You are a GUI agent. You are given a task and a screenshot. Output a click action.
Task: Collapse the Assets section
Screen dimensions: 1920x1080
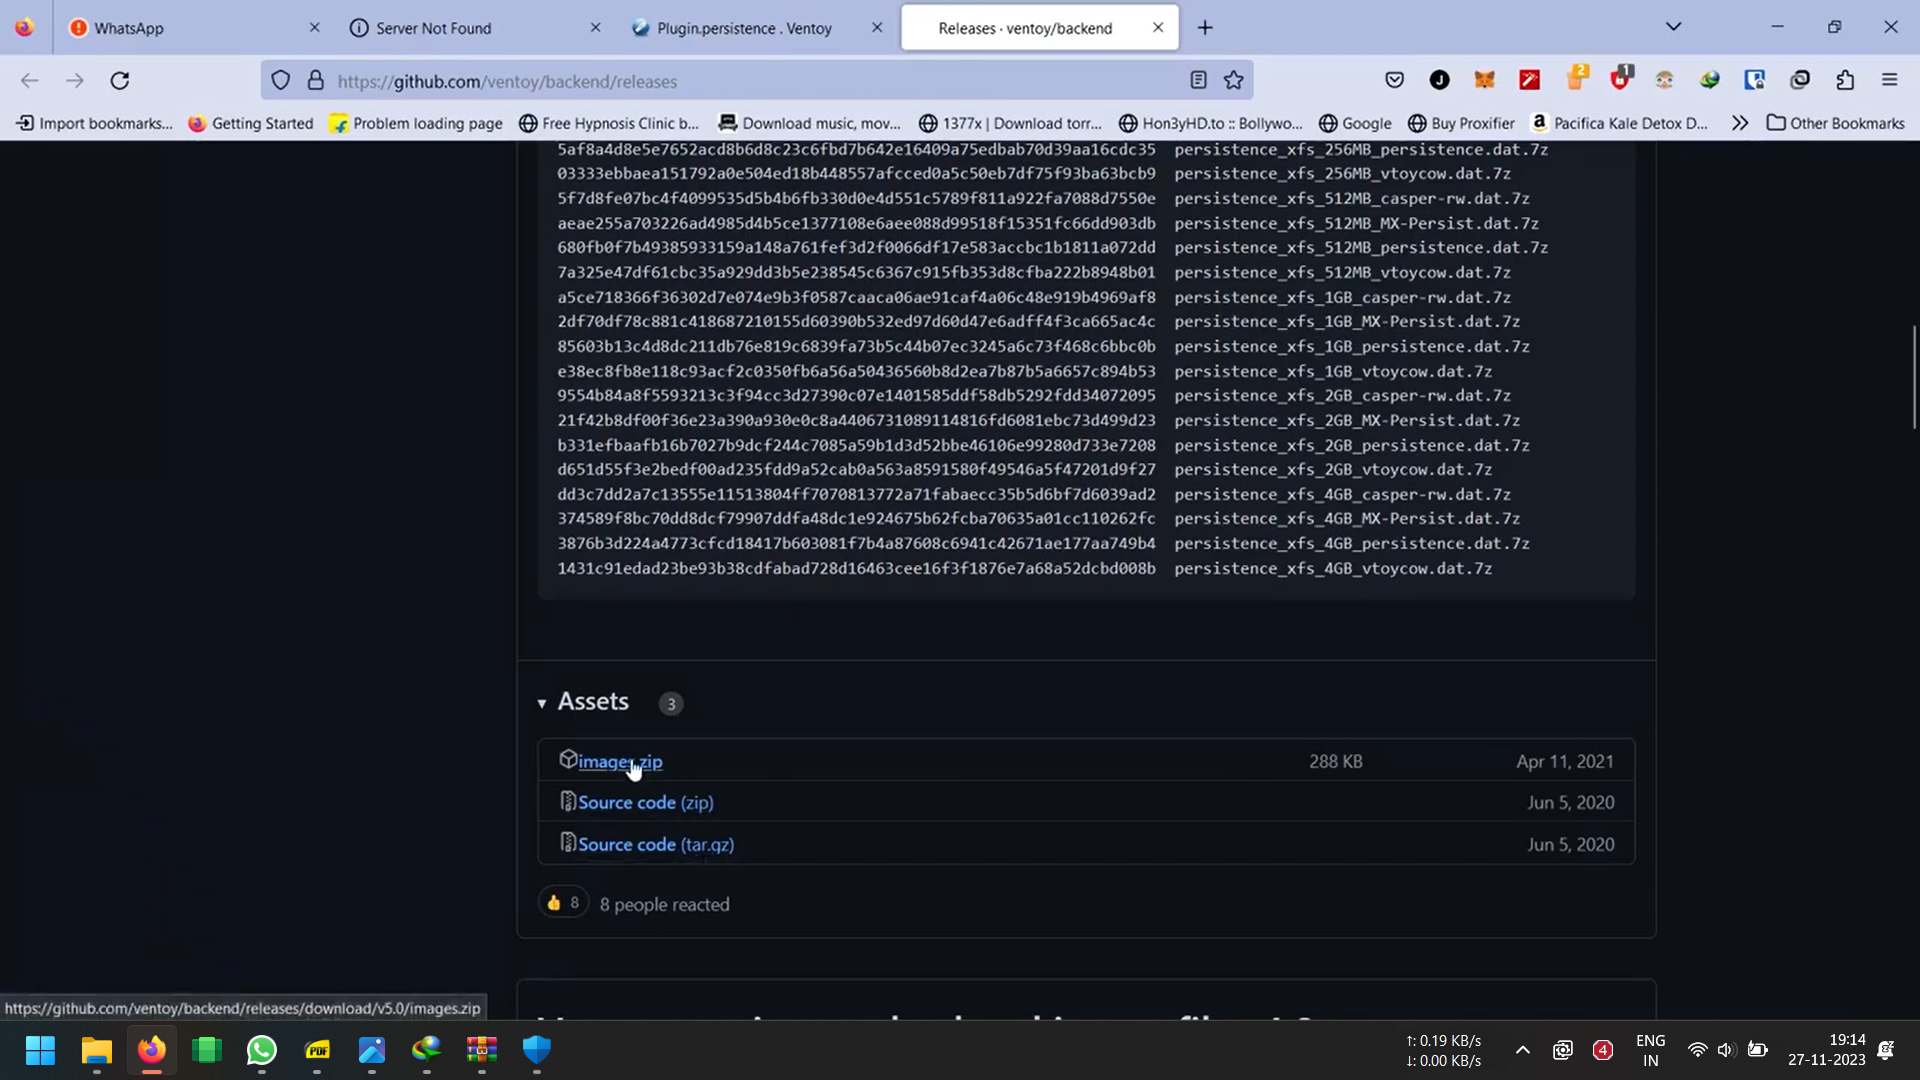(x=541, y=703)
